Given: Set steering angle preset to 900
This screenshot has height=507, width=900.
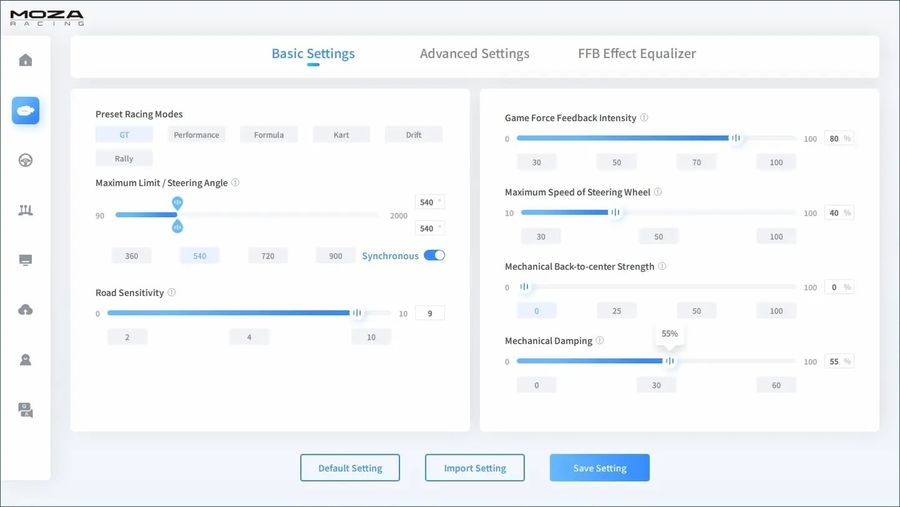Looking at the screenshot, I should pyautogui.click(x=336, y=256).
